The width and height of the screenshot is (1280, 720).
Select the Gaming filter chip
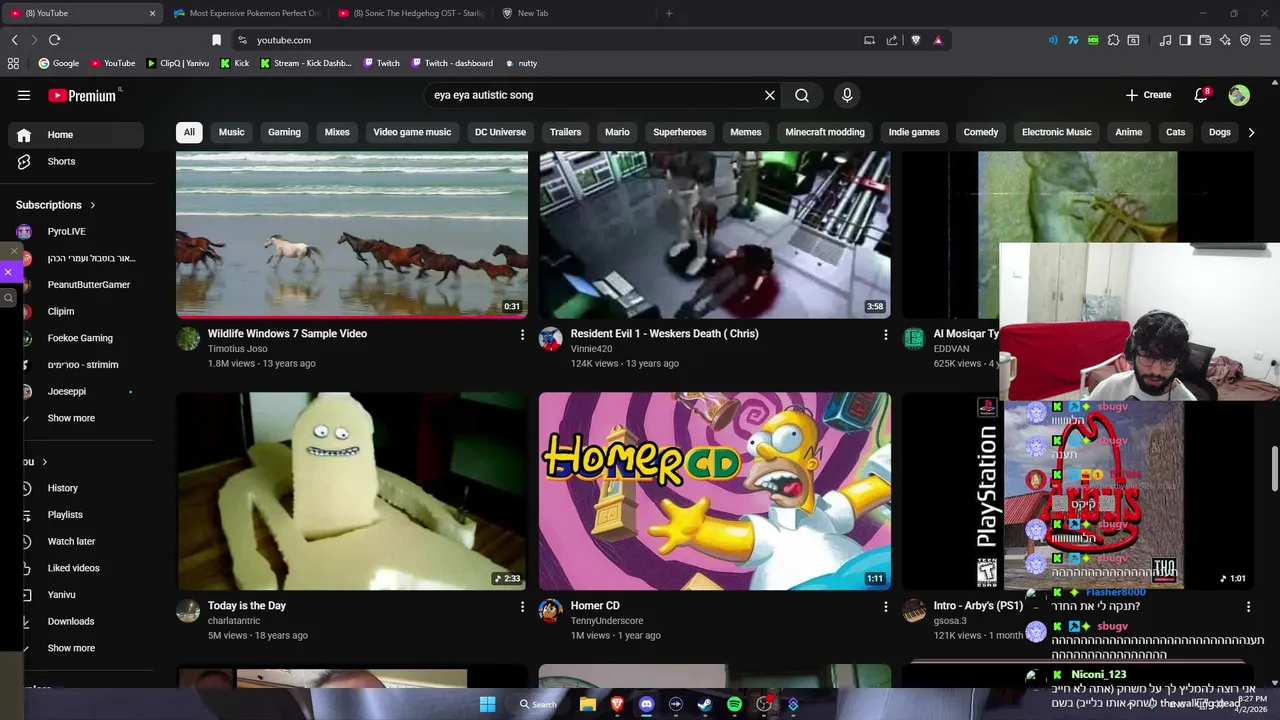tap(284, 132)
